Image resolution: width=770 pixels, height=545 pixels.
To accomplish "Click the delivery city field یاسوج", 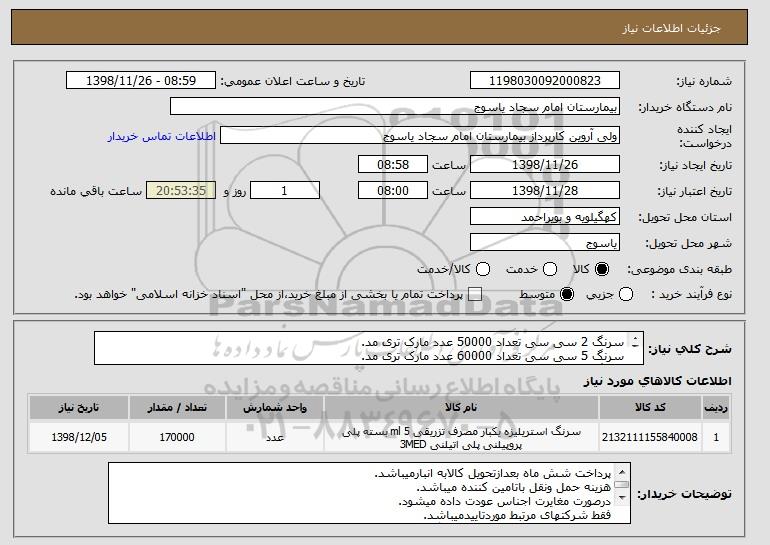I will (545, 243).
